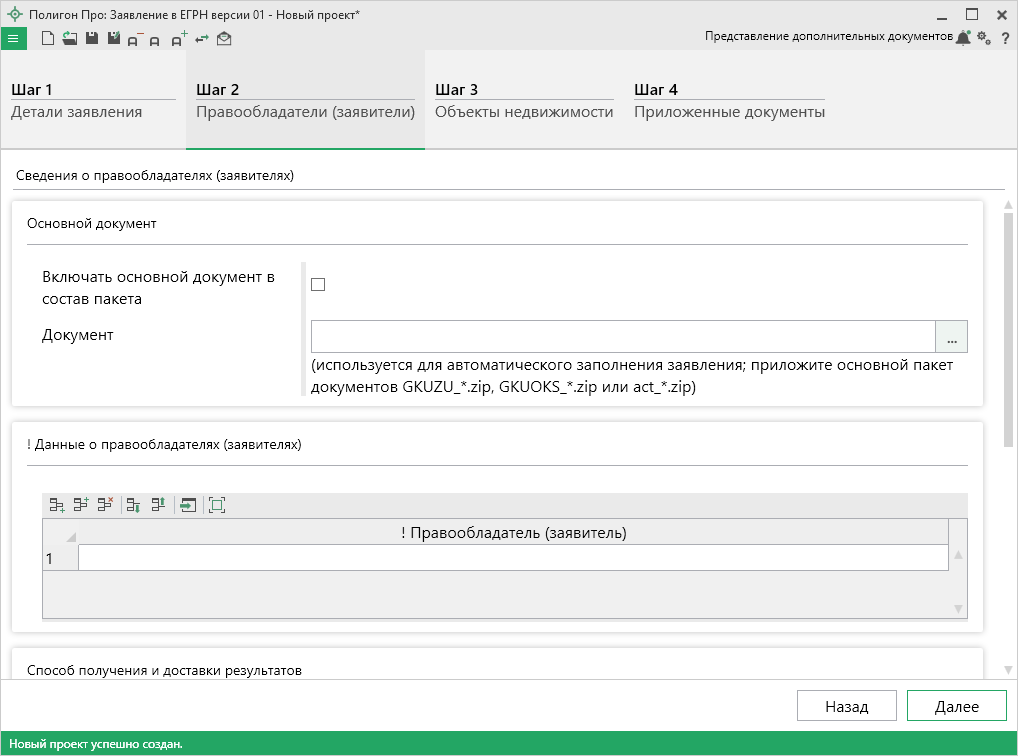Screen dimensions: 1018x756
Task: Click the browse '...' button for Документ
Action: 951,337
